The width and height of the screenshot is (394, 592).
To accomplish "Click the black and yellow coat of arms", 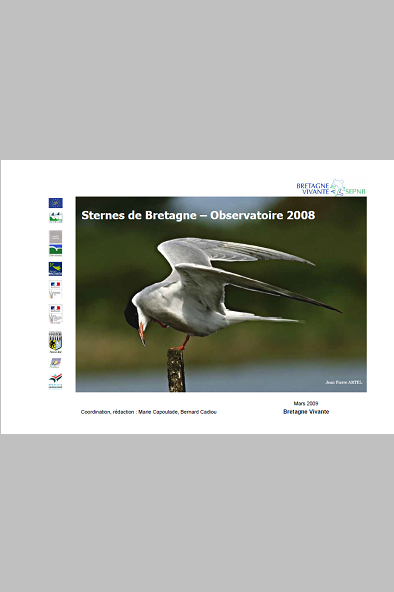I will (55, 342).
